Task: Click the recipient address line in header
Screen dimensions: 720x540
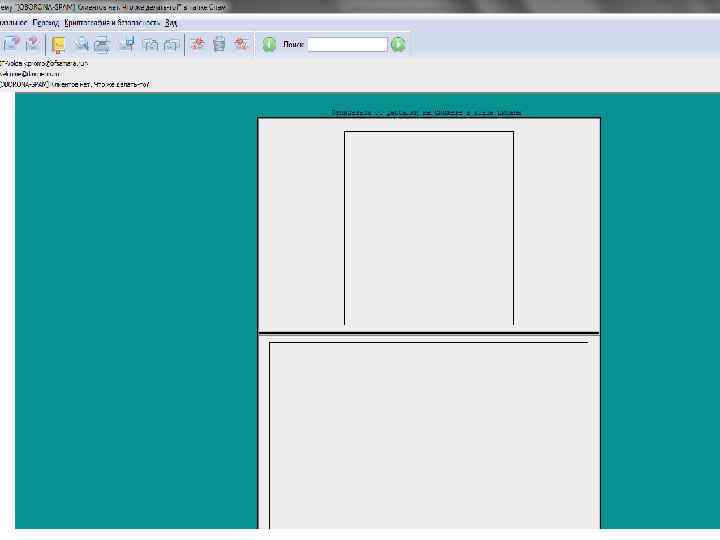Action: pyautogui.click(x=30, y=74)
